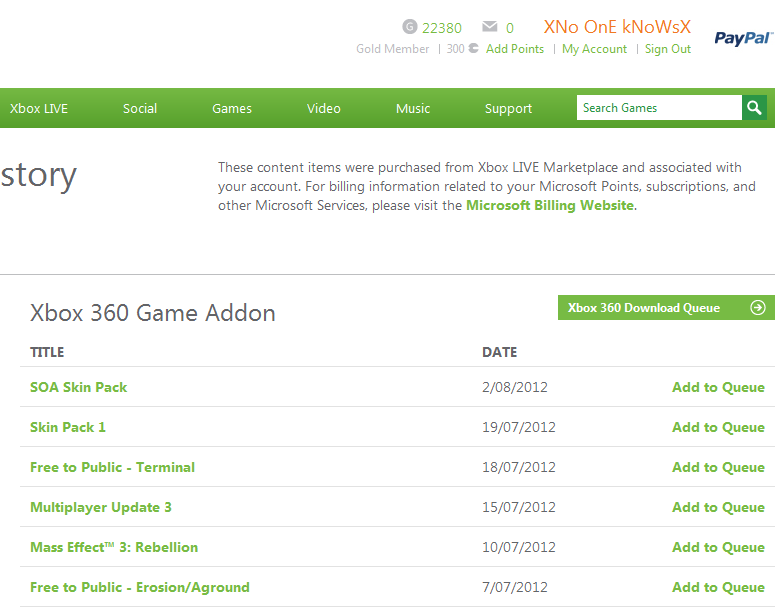
Task: Click the PayPal logo
Action: 744,38
